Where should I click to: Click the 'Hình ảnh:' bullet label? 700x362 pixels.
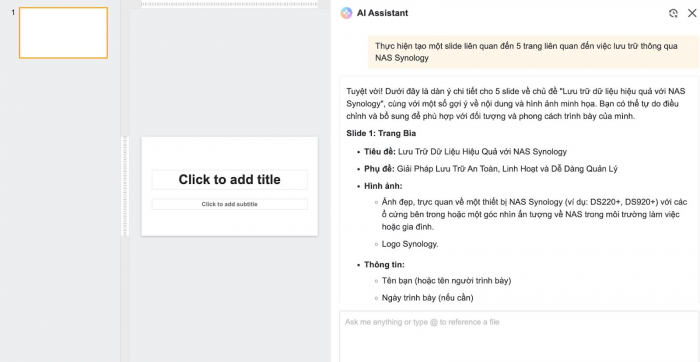click(383, 186)
